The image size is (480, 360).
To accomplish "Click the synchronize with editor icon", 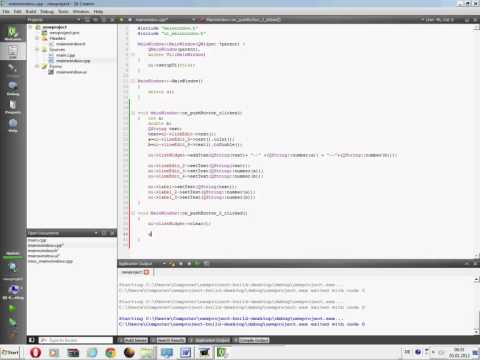I will point(95,20).
